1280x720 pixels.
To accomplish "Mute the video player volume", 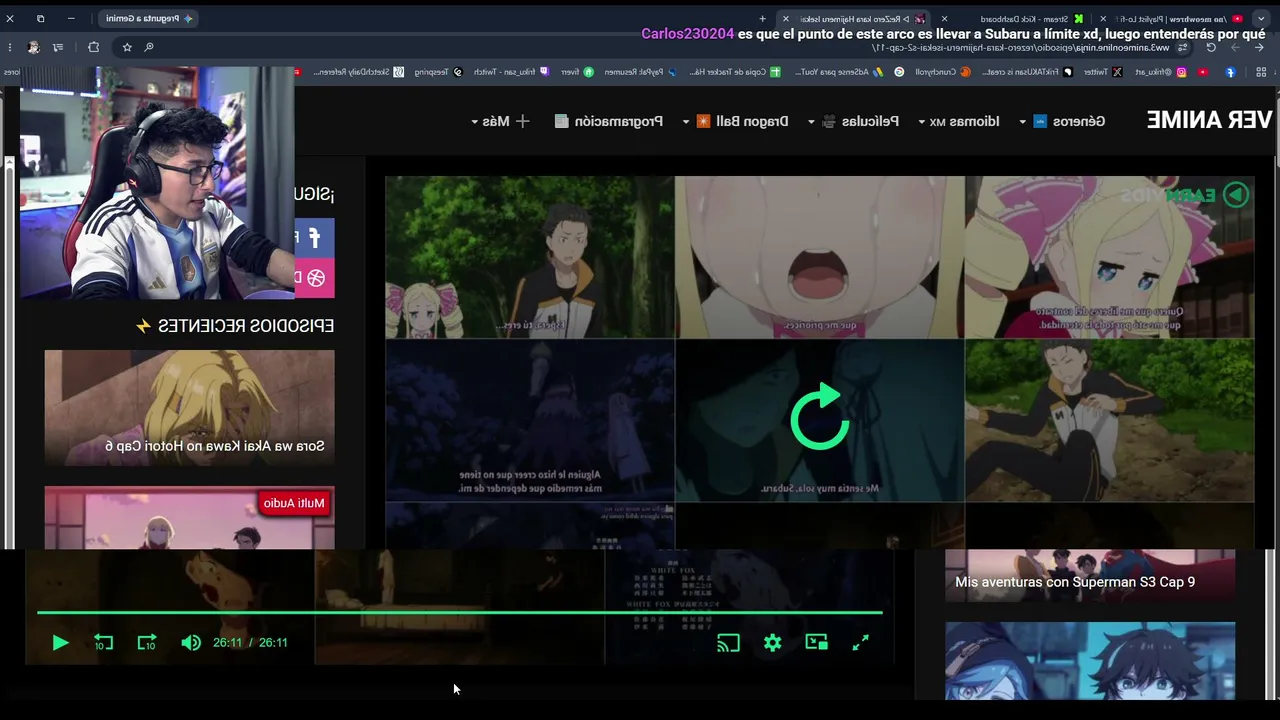I will pos(191,643).
